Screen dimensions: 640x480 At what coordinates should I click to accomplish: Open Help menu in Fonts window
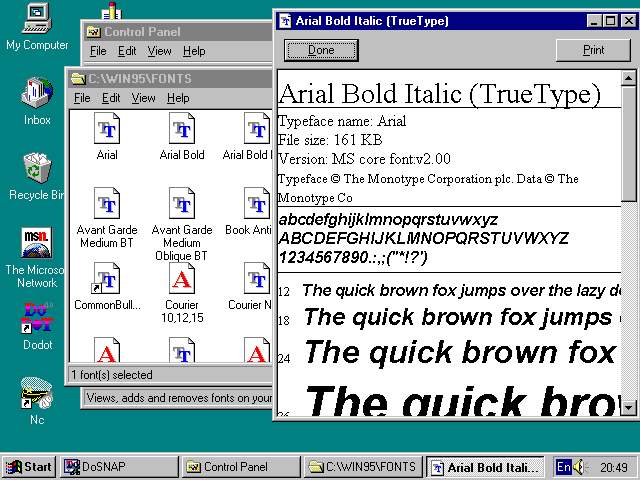tap(178, 98)
